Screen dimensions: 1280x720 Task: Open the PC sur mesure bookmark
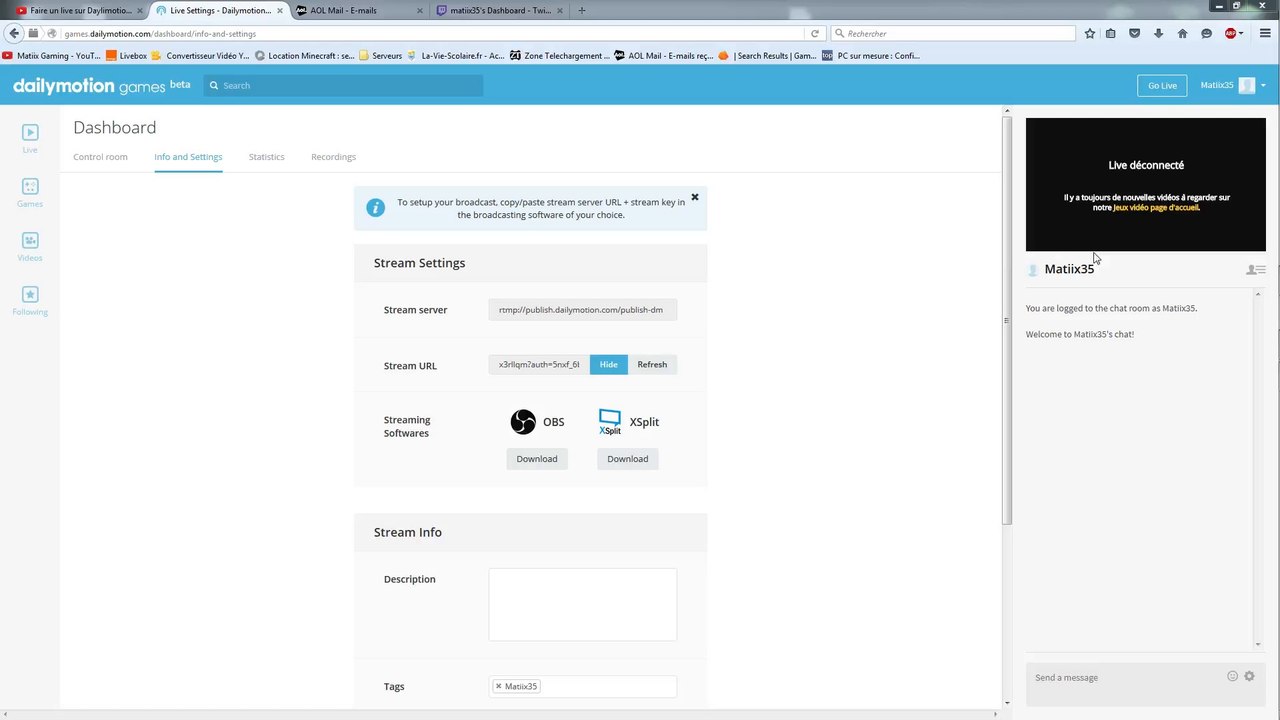pos(870,56)
